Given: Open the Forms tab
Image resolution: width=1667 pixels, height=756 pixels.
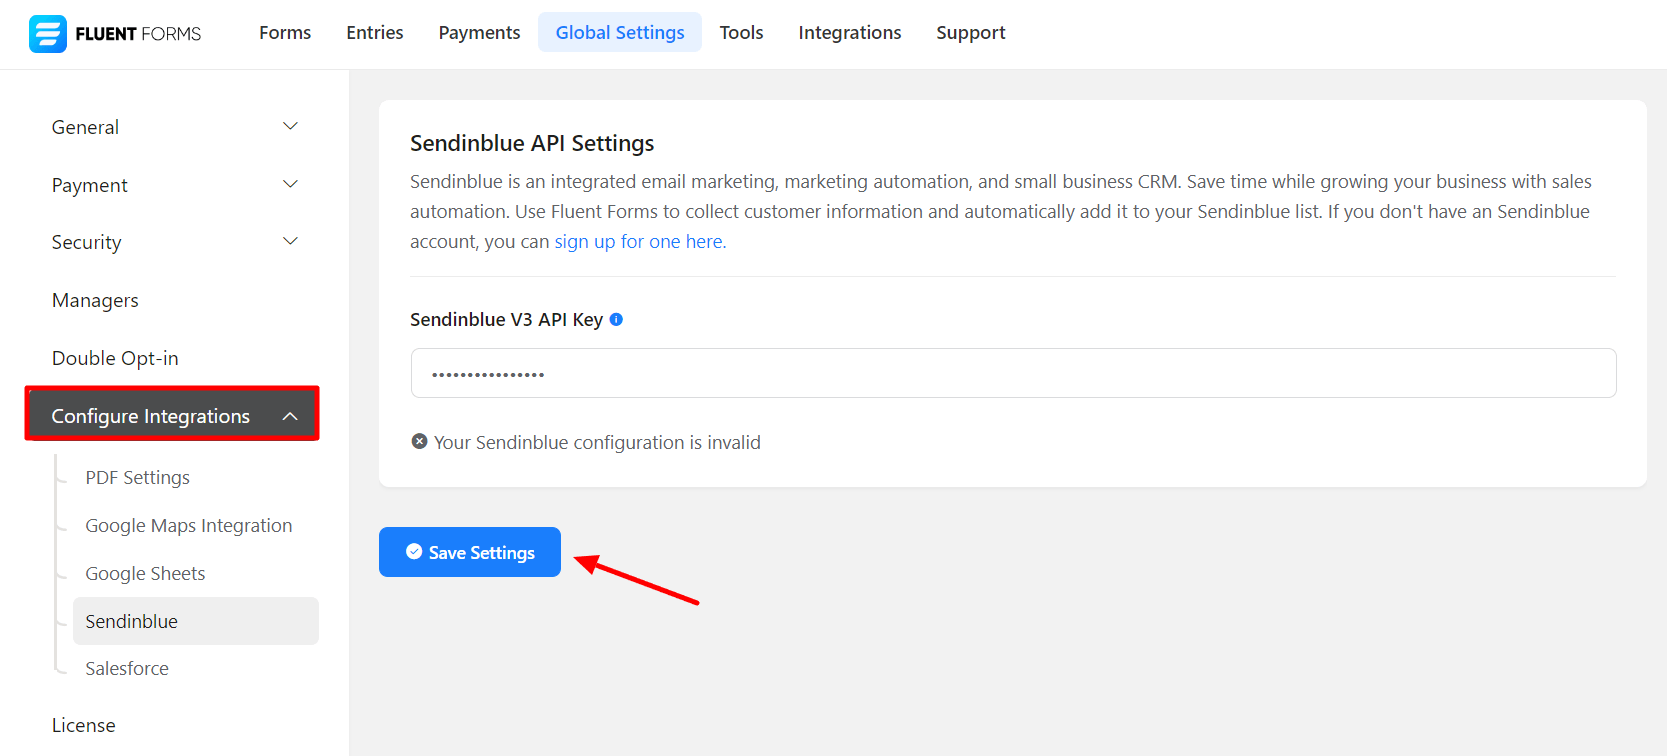Looking at the screenshot, I should [285, 33].
